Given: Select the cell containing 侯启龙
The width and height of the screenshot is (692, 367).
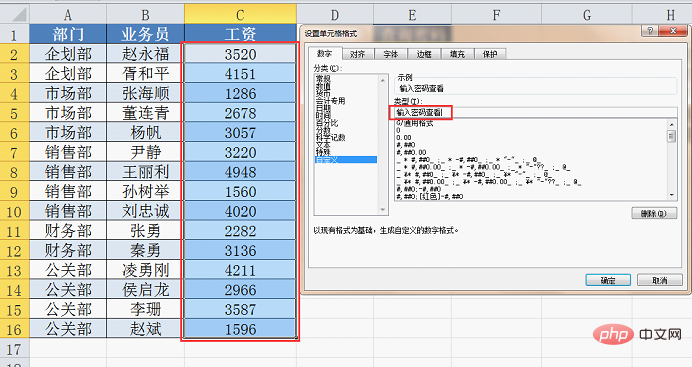Looking at the screenshot, I should (x=145, y=289).
